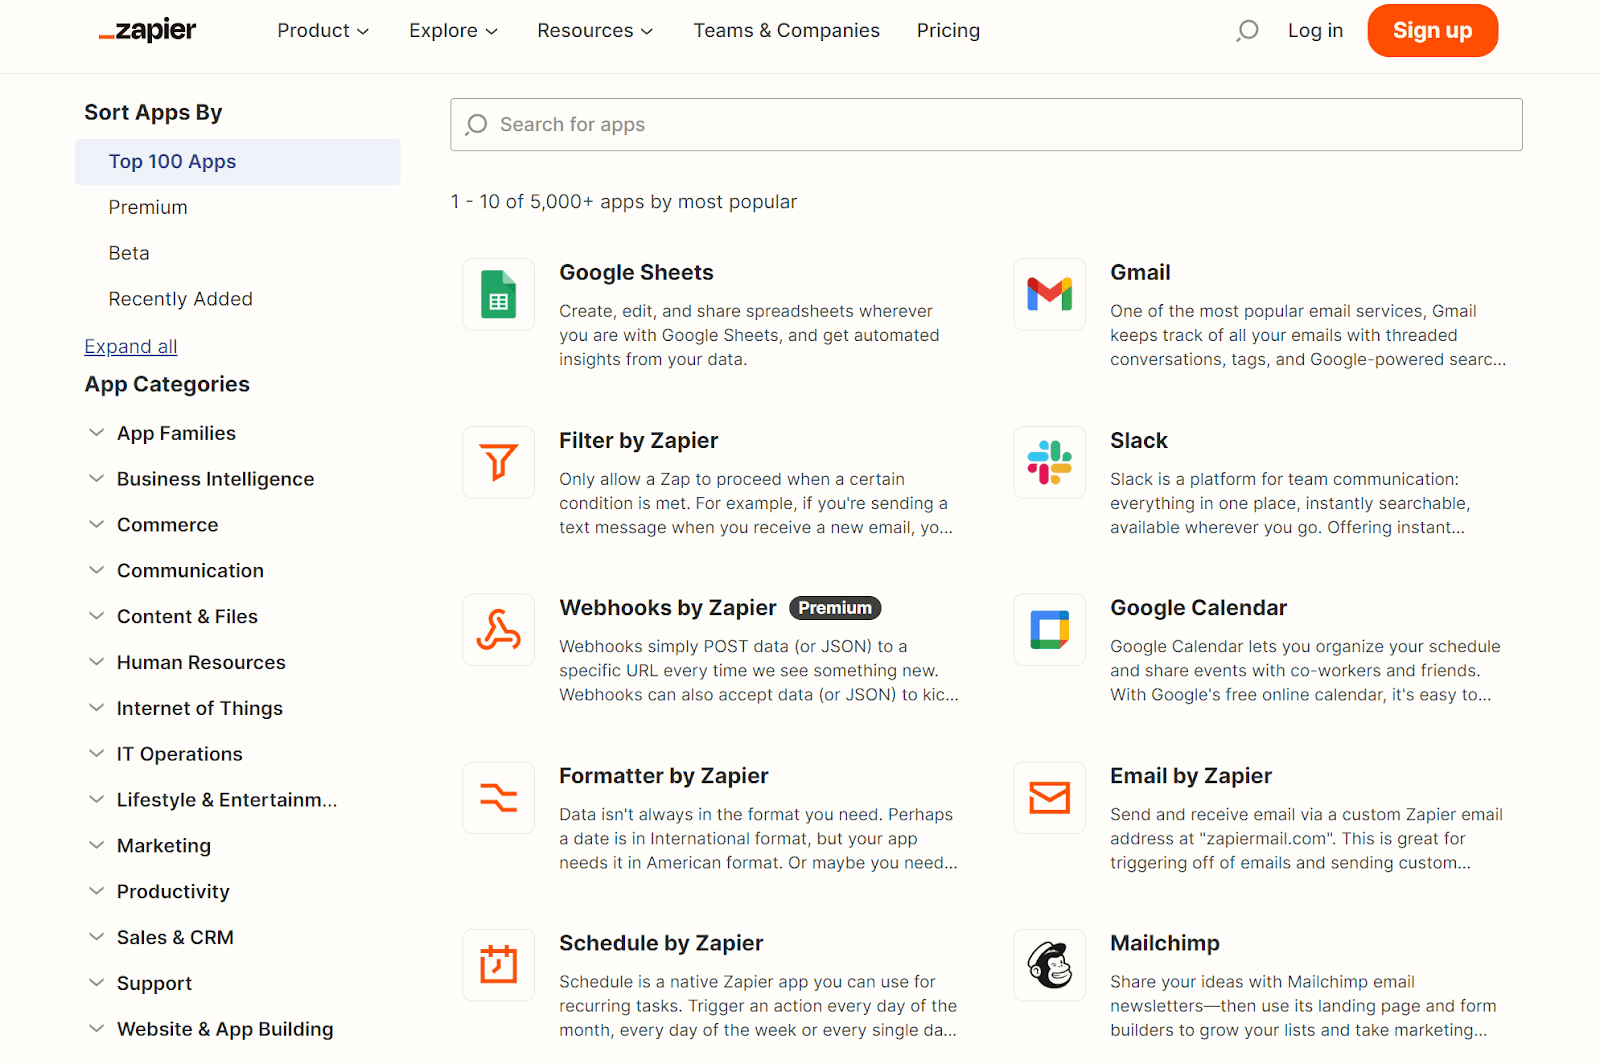The image size is (1600, 1064).
Task: Open the Gmail app icon
Action: tap(1049, 294)
